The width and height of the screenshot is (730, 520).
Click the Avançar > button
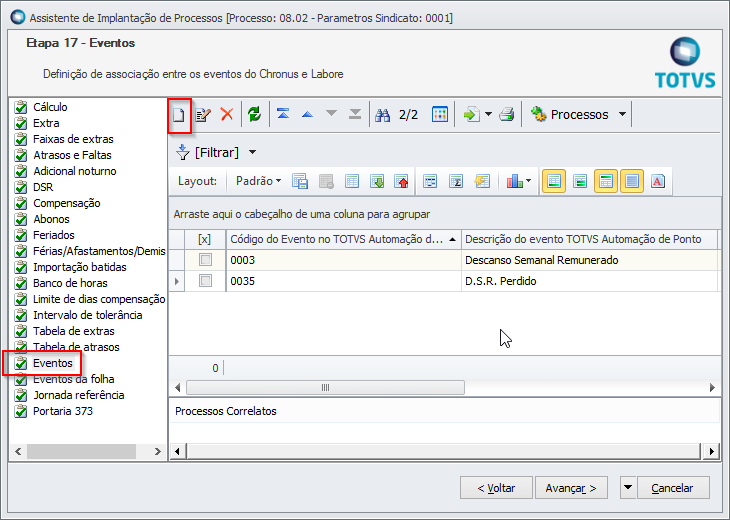click(x=571, y=488)
